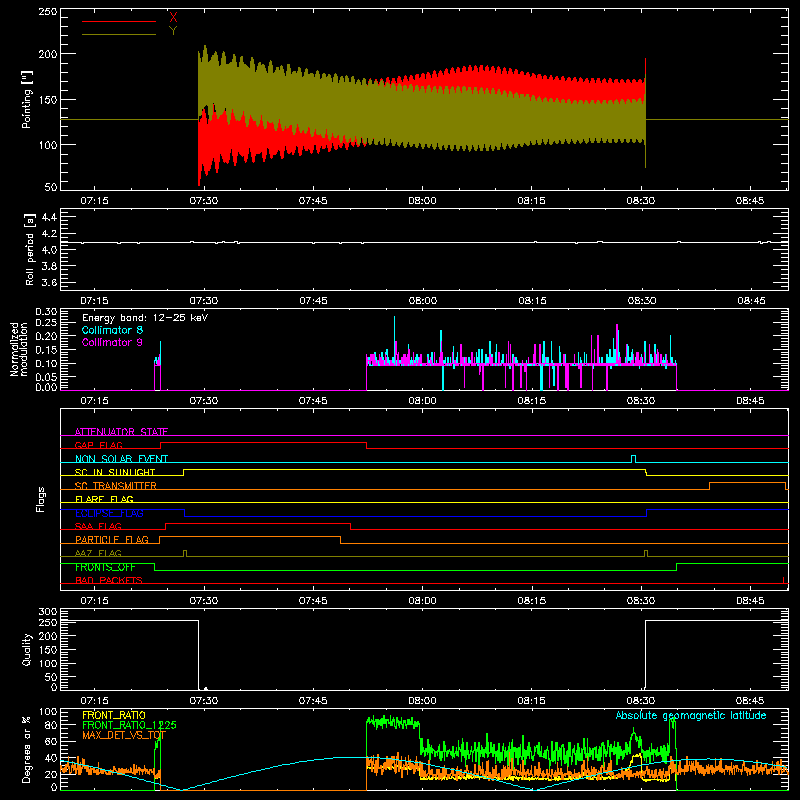Click the 4.4 tick on Roll period axis
This screenshot has height=800, width=800.
click(49, 217)
